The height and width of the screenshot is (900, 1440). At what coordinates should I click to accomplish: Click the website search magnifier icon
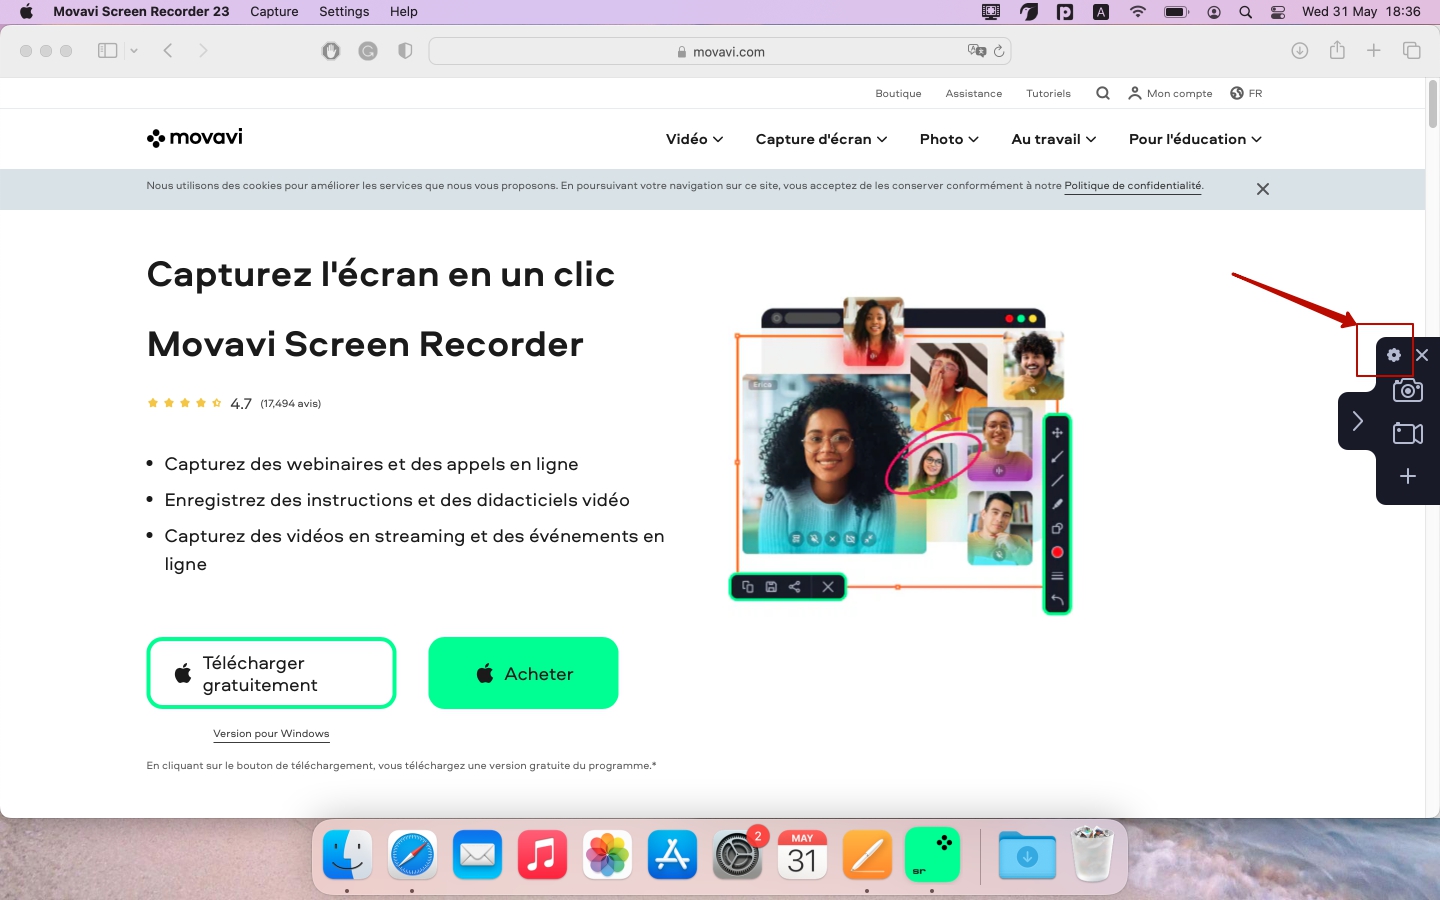tap(1103, 93)
